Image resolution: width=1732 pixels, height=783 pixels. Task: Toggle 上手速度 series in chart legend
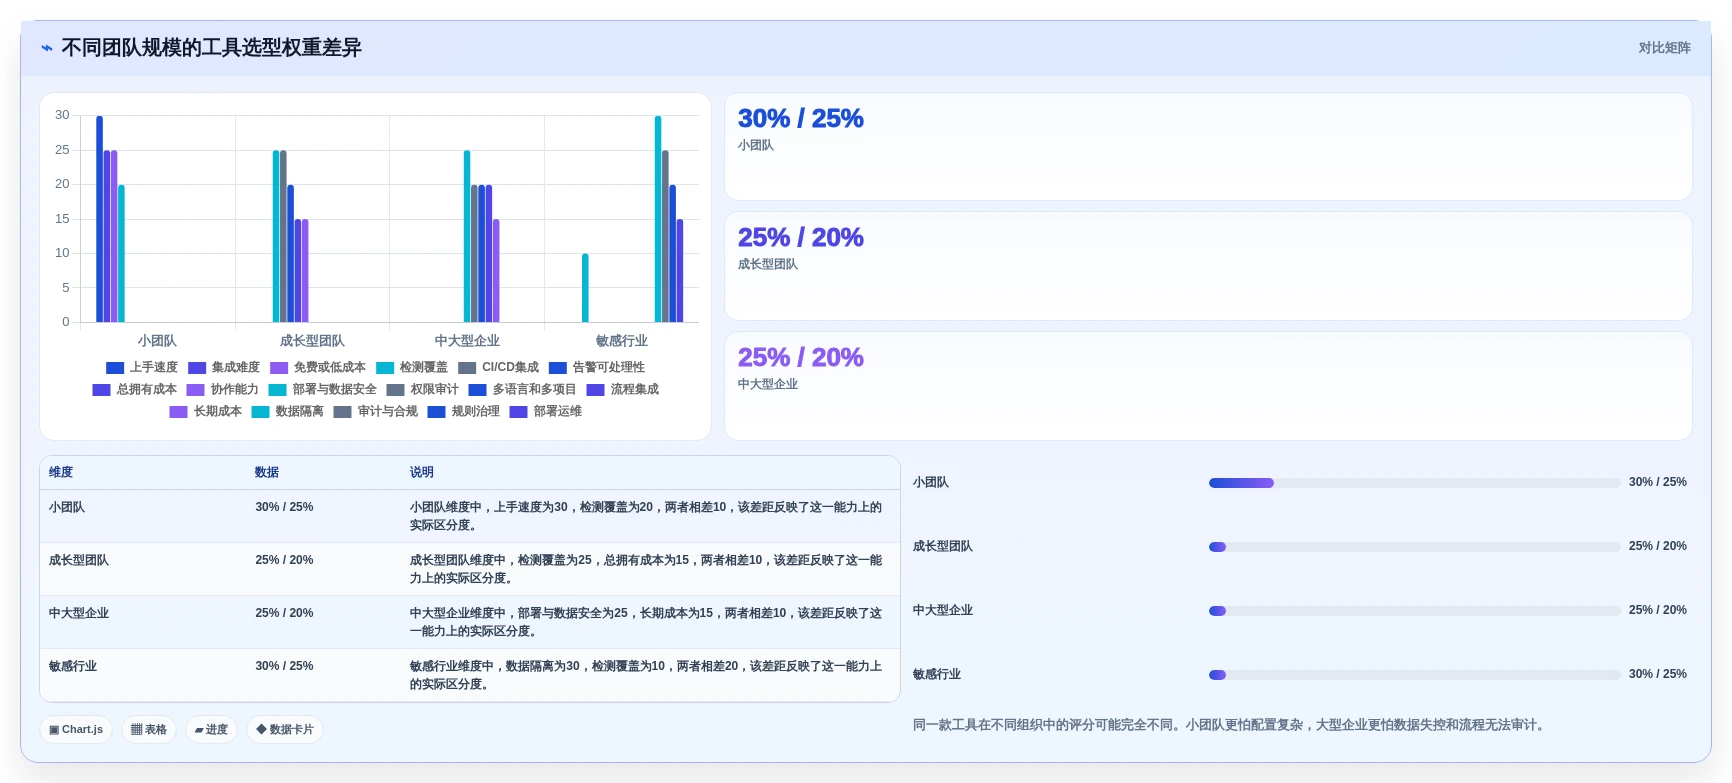[x=142, y=368]
